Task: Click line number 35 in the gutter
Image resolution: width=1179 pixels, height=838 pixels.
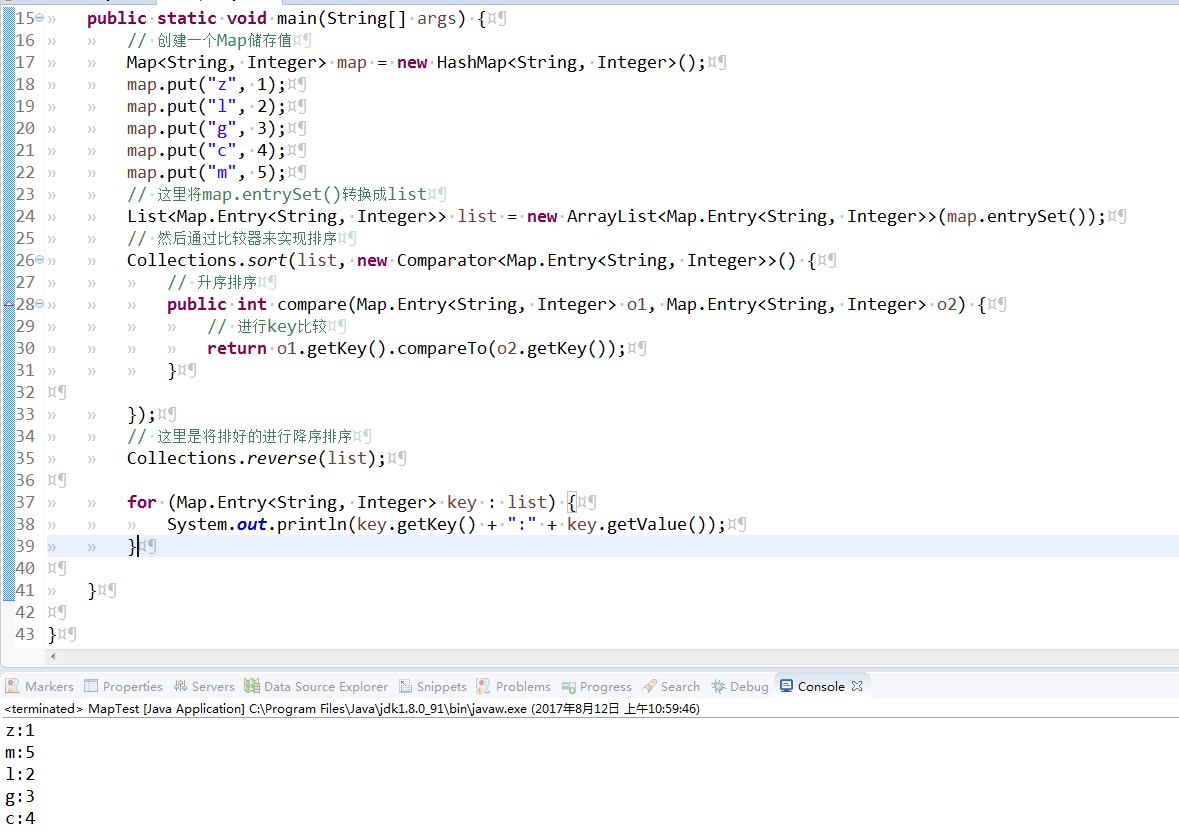Action: [25, 458]
